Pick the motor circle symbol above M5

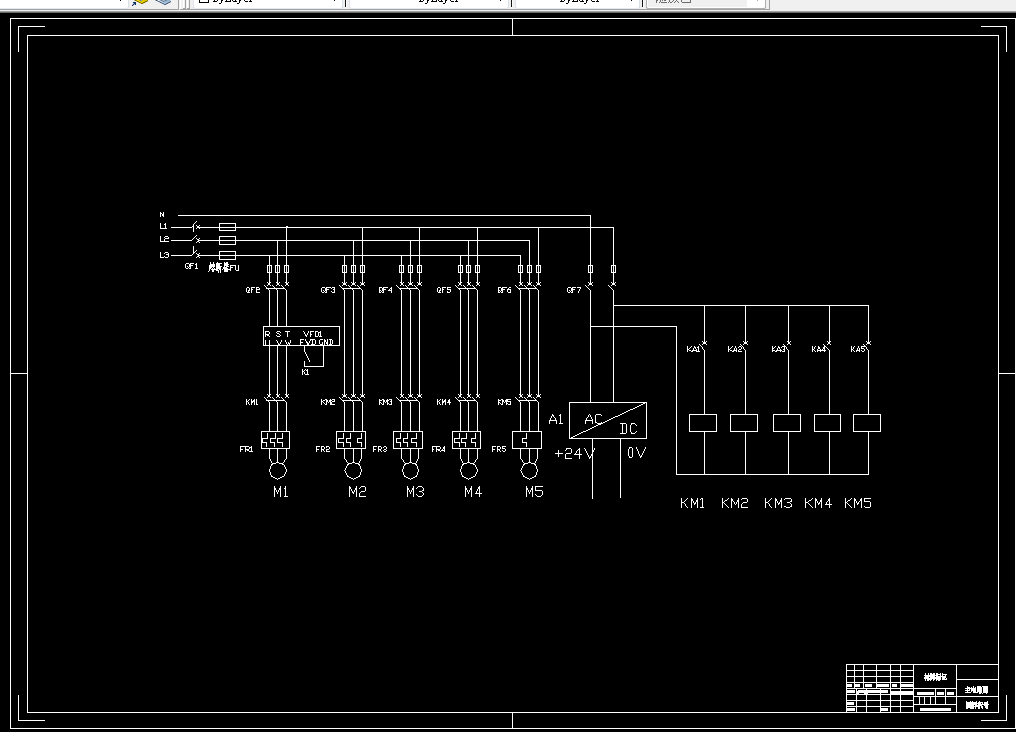point(529,471)
